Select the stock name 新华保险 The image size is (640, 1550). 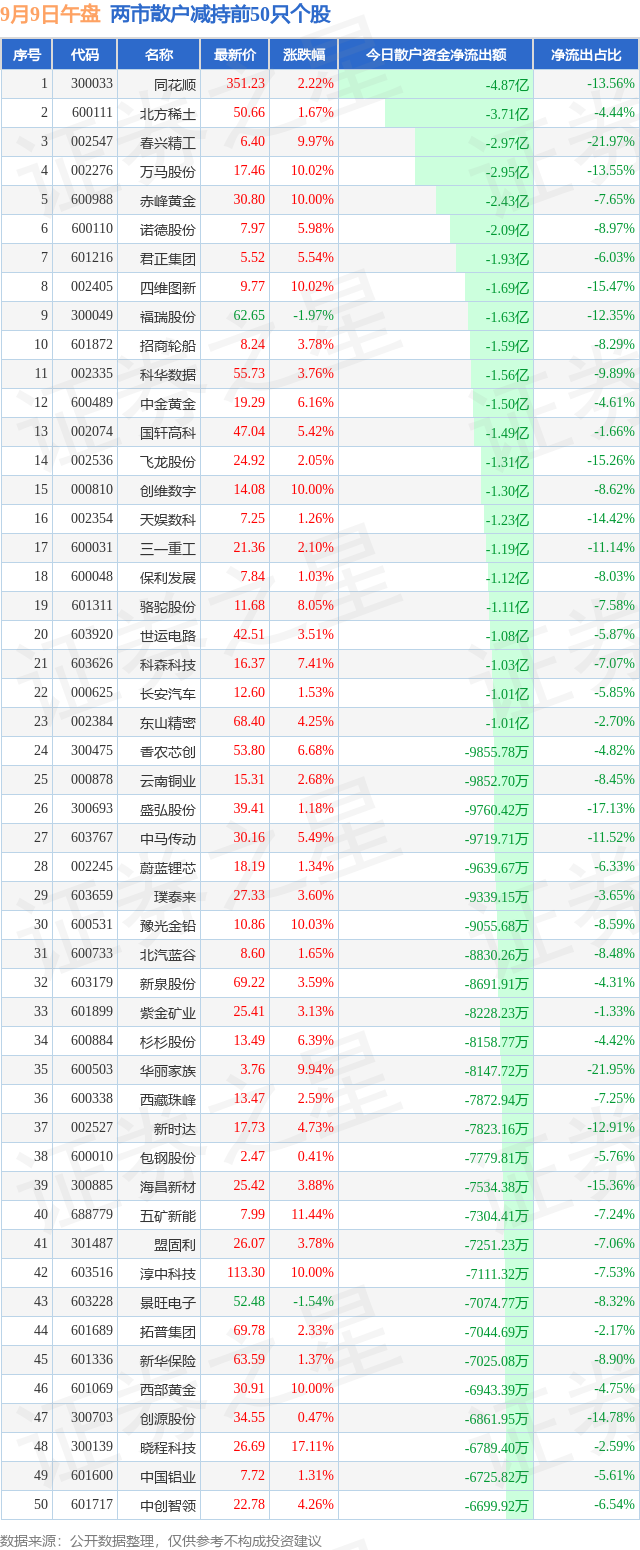click(x=168, y=1359)
